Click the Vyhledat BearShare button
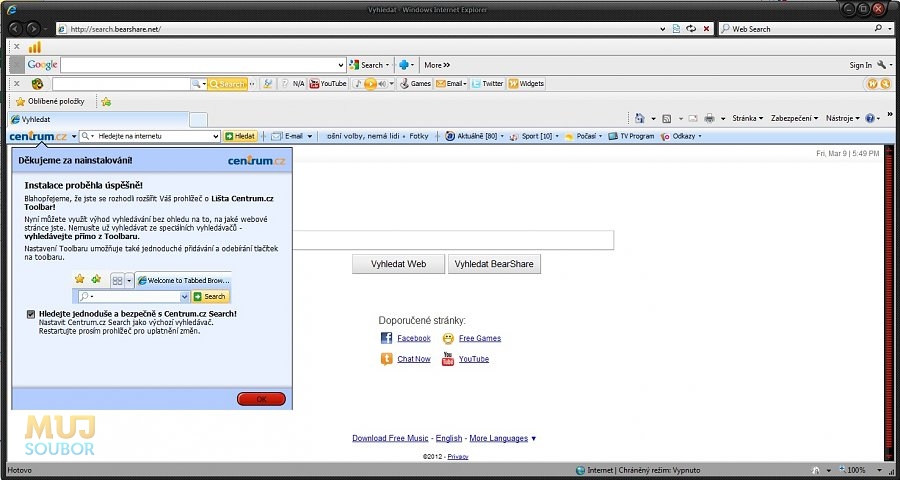 pyautogui.click(x=494, y=264)
